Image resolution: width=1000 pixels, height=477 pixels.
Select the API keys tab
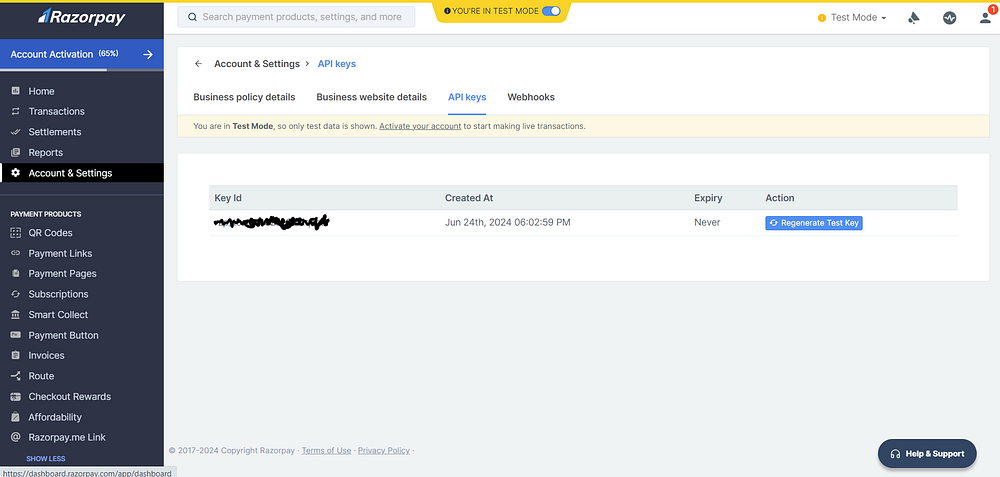pos(467,98)
